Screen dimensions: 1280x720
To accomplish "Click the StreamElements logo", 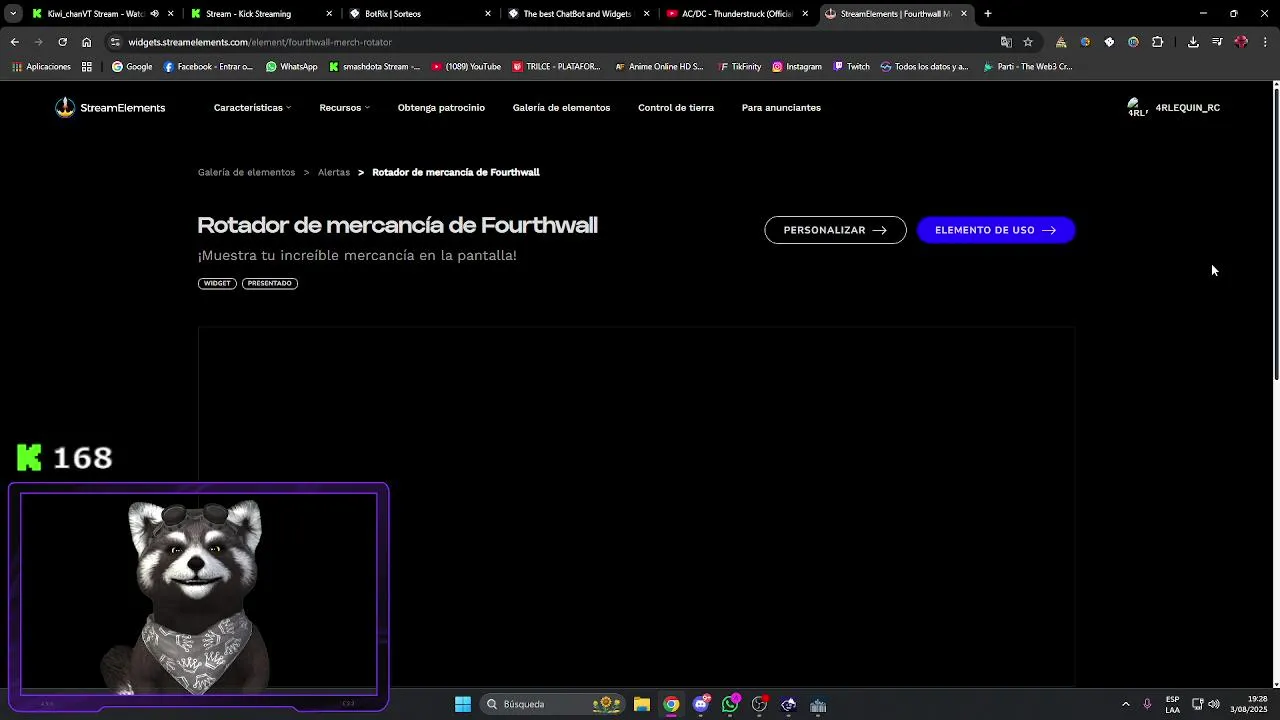I will pos(110,108).
